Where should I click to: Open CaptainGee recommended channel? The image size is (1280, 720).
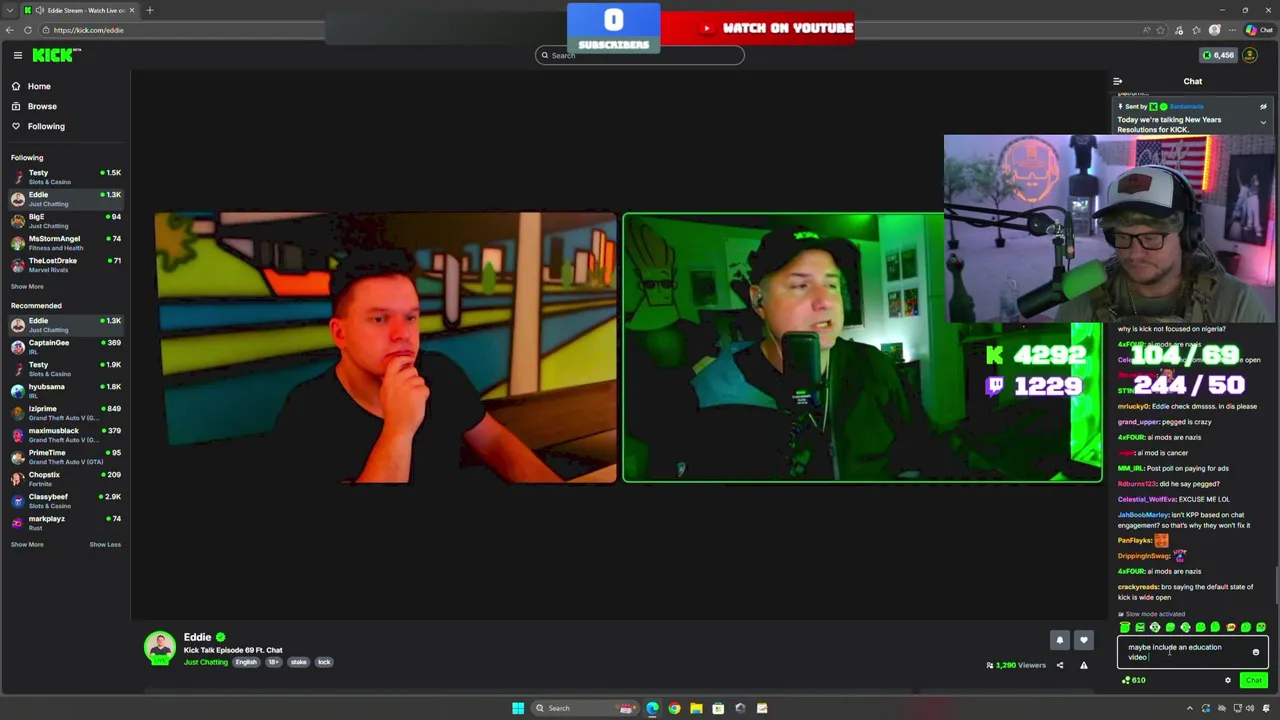tap(66, 347)
